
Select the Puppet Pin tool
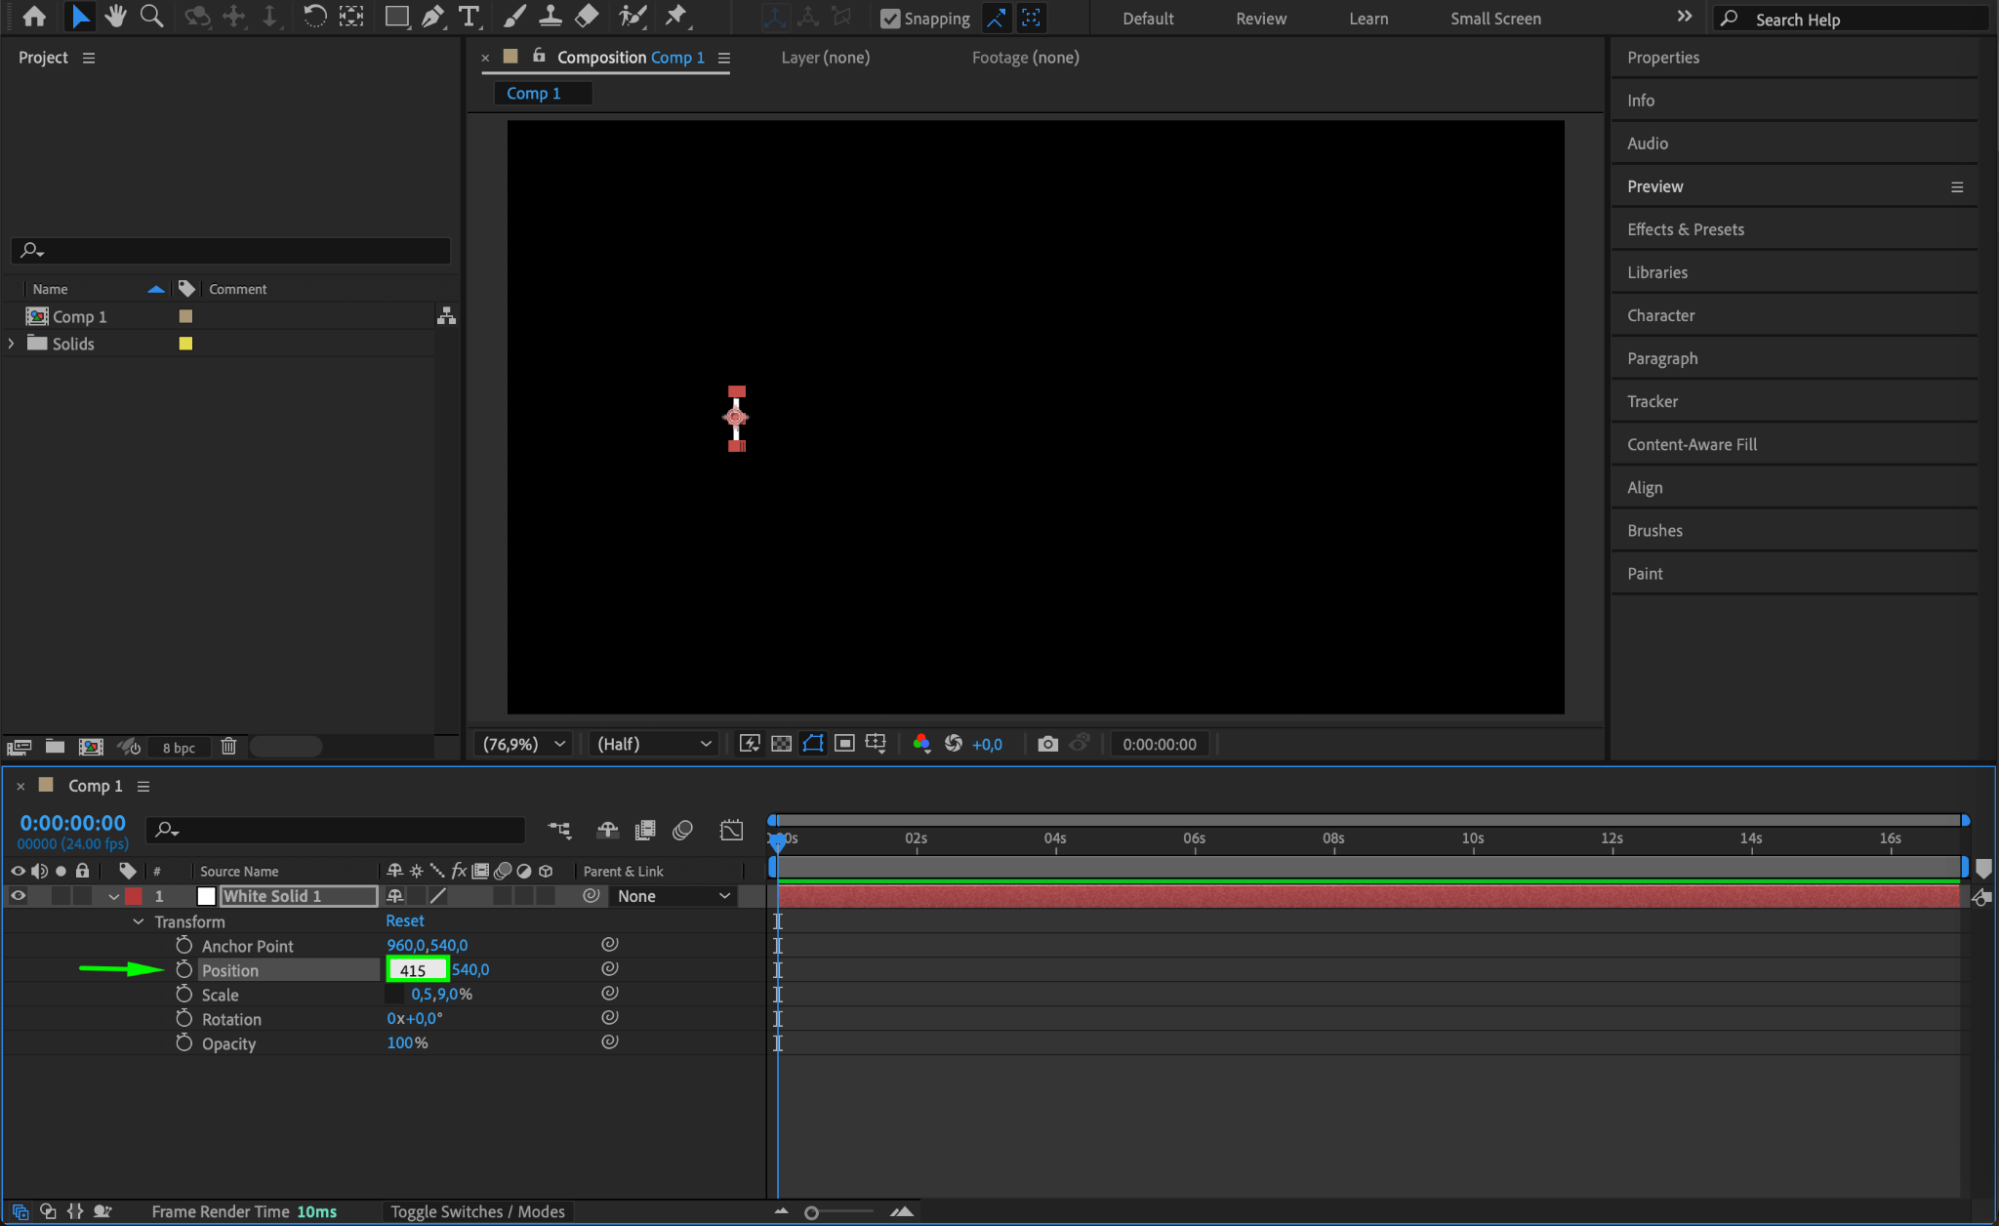coord(677,16)
